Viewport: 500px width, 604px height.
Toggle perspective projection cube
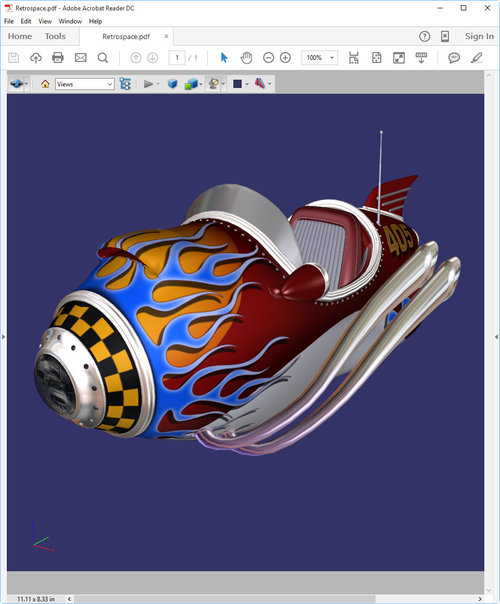(172, 84)
